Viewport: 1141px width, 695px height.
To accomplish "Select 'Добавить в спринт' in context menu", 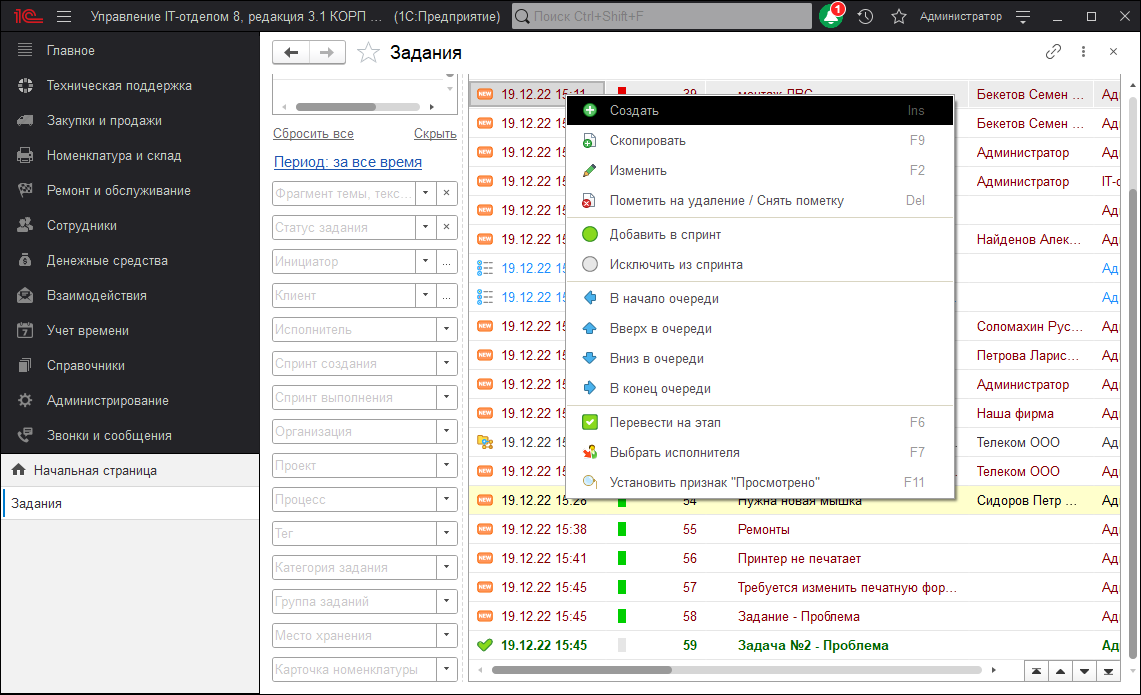I will coord(665,235).
